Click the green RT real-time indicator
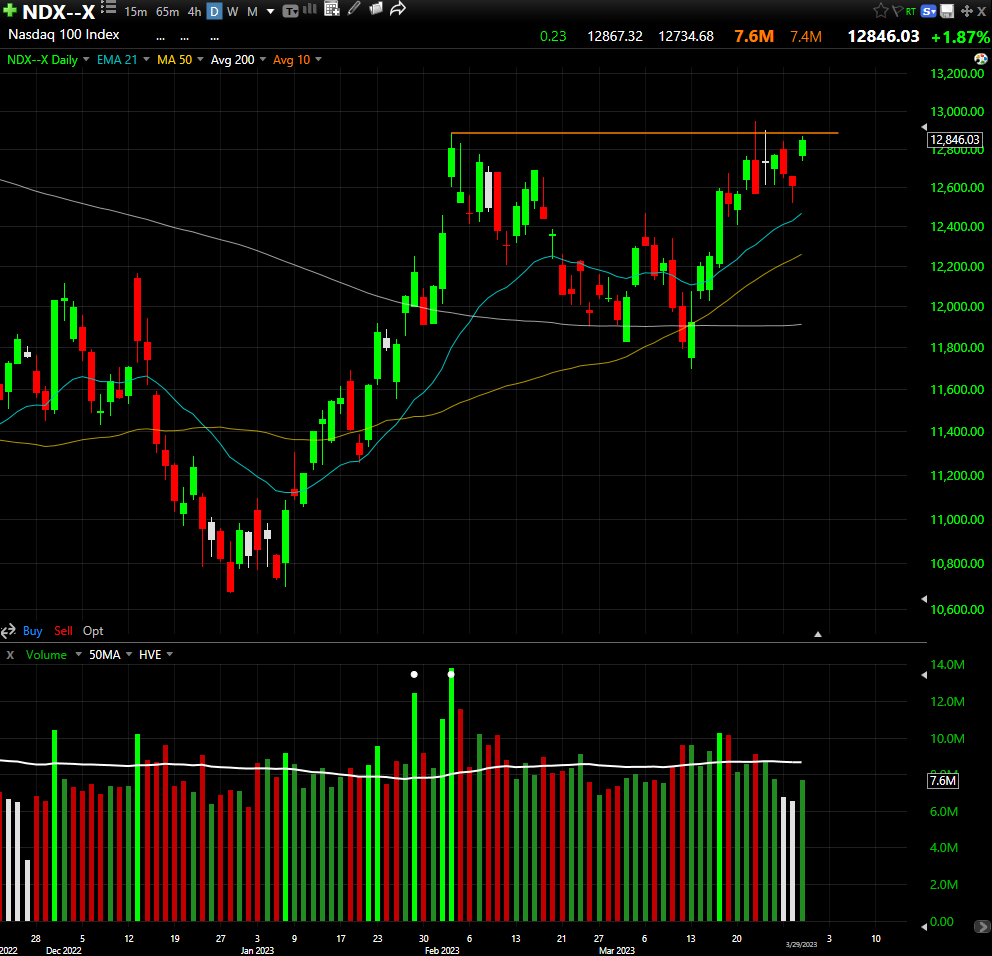The width and height of the screenshot is (992, 956). [911, 11]
